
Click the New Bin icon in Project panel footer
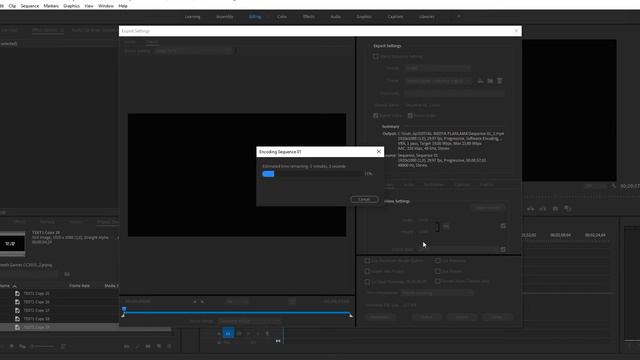coord(148,346)
